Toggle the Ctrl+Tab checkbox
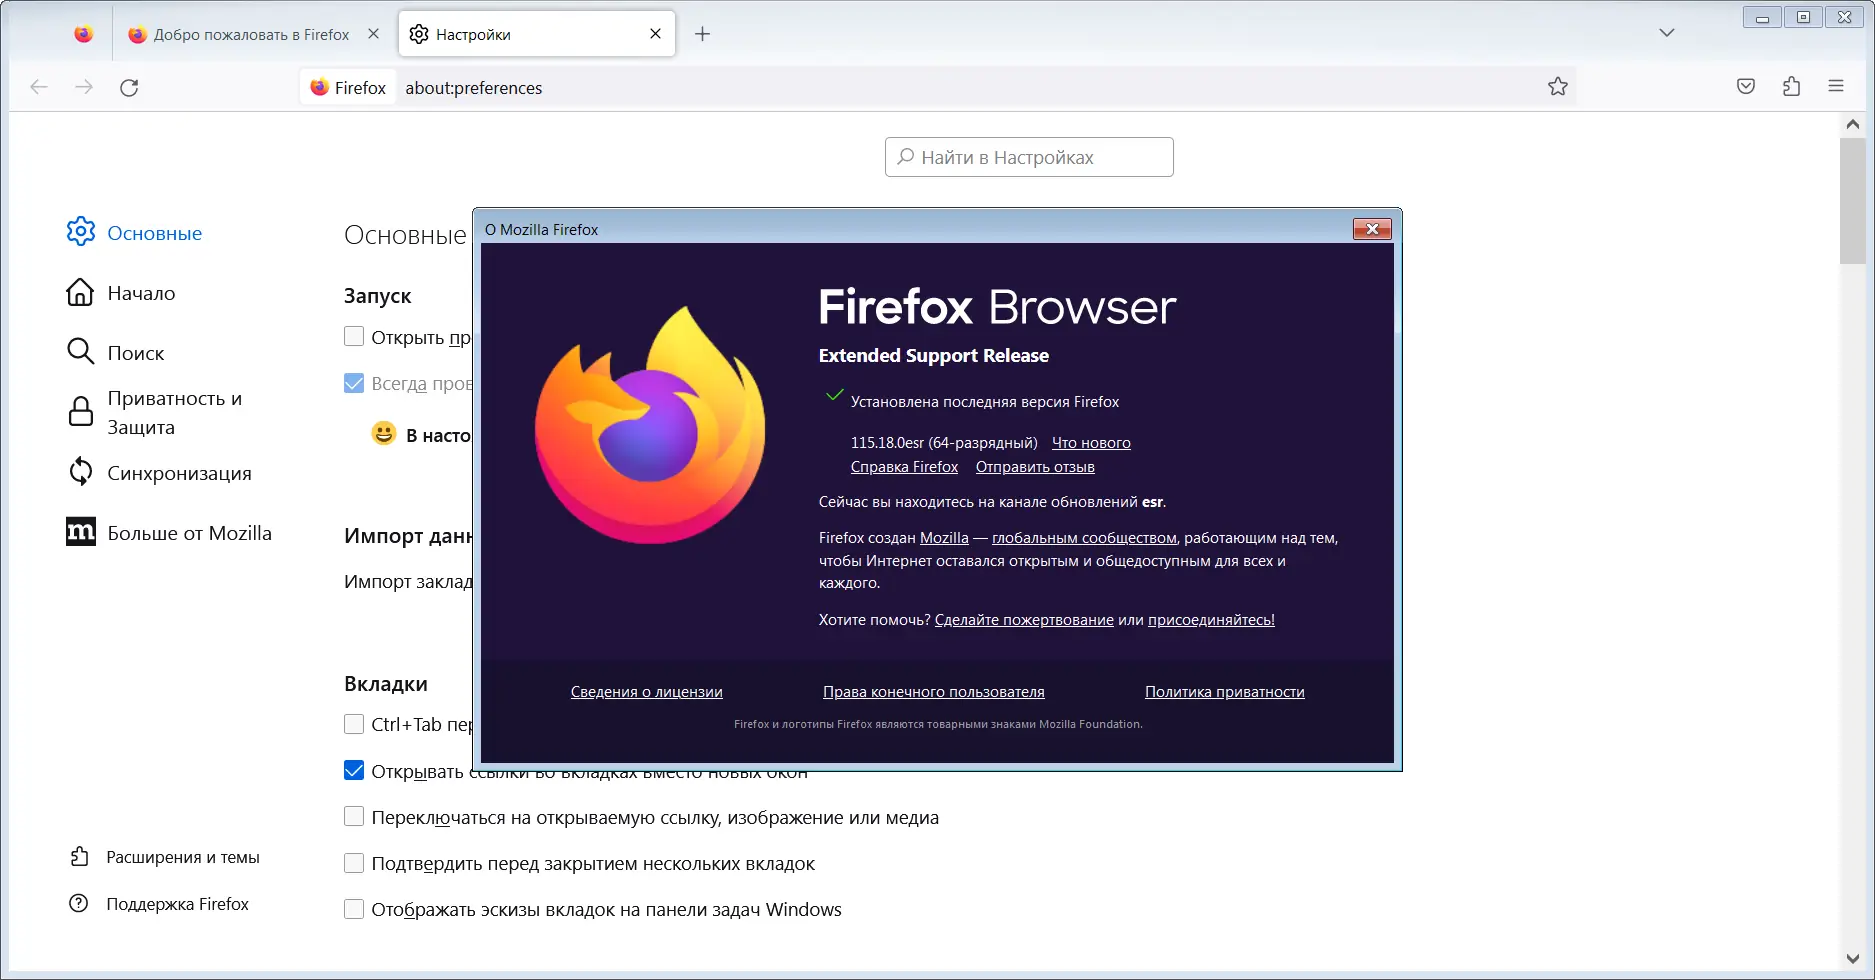 354,724
